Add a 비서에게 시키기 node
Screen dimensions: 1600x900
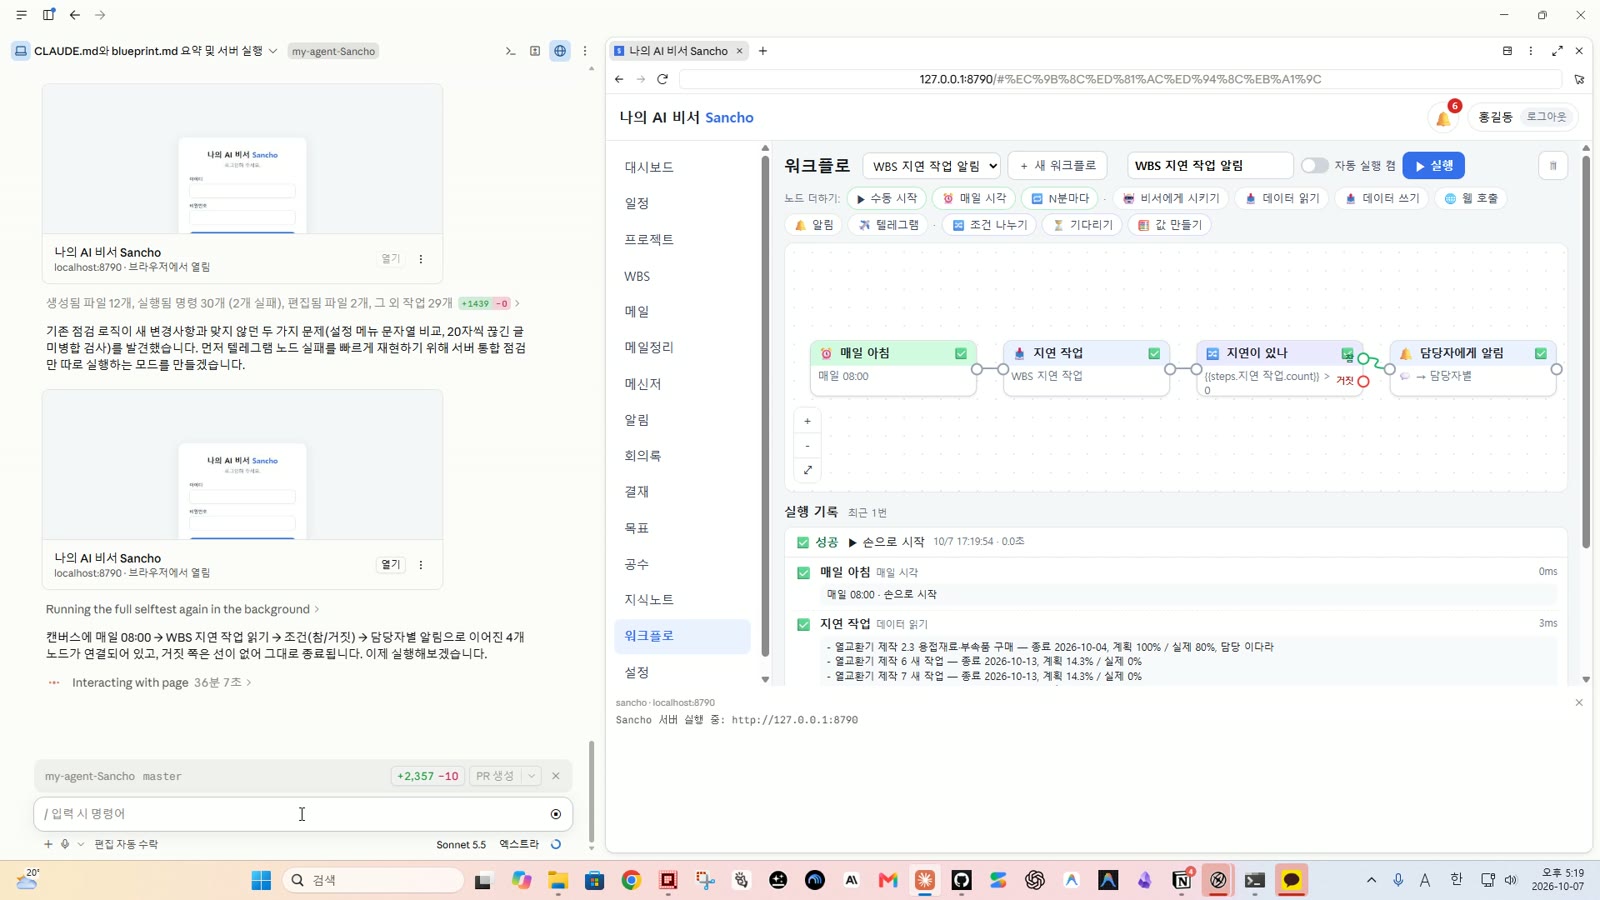pos(1171,198)
